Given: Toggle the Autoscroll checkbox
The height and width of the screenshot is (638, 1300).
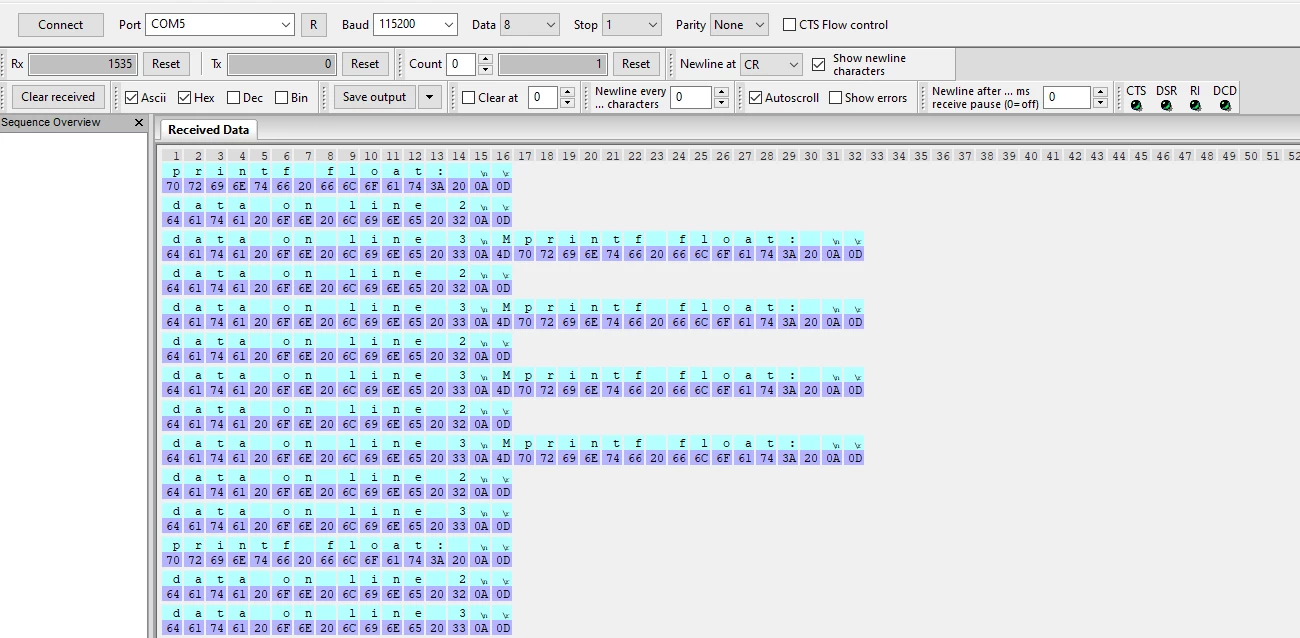Looking at the screenshot, I should tap(756, 98).
